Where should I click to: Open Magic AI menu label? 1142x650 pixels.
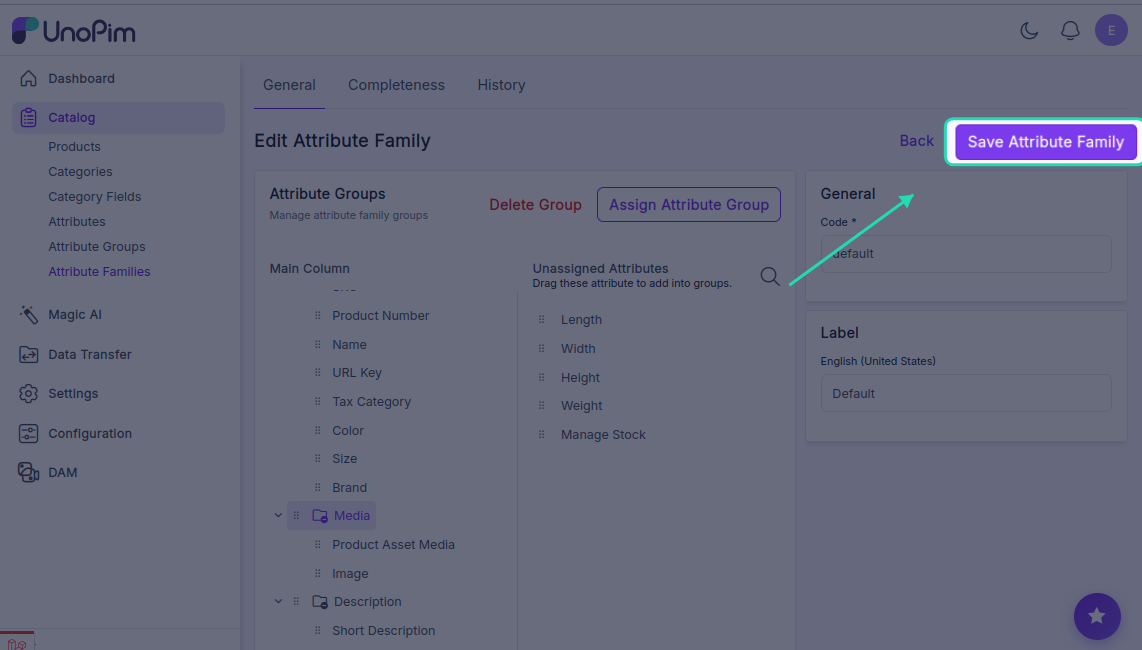tap(75, 315)
